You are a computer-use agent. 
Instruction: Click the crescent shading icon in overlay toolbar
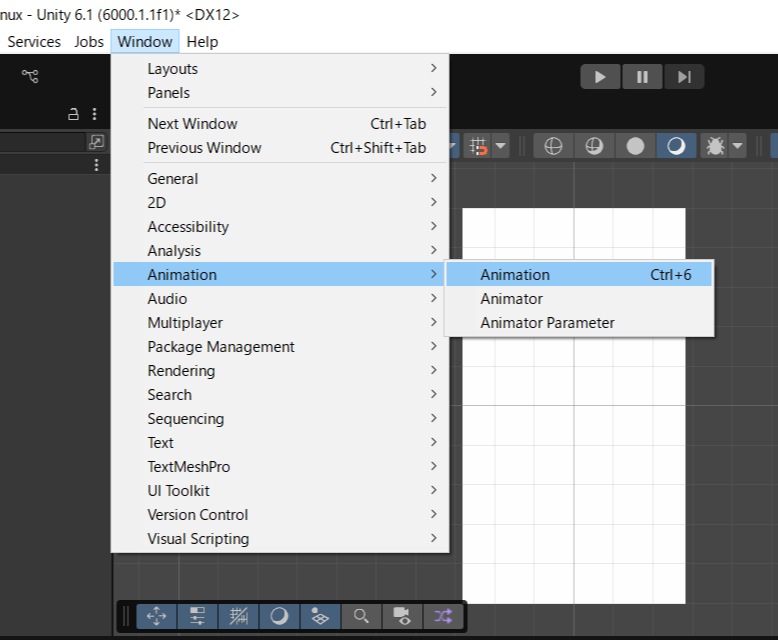279,616
